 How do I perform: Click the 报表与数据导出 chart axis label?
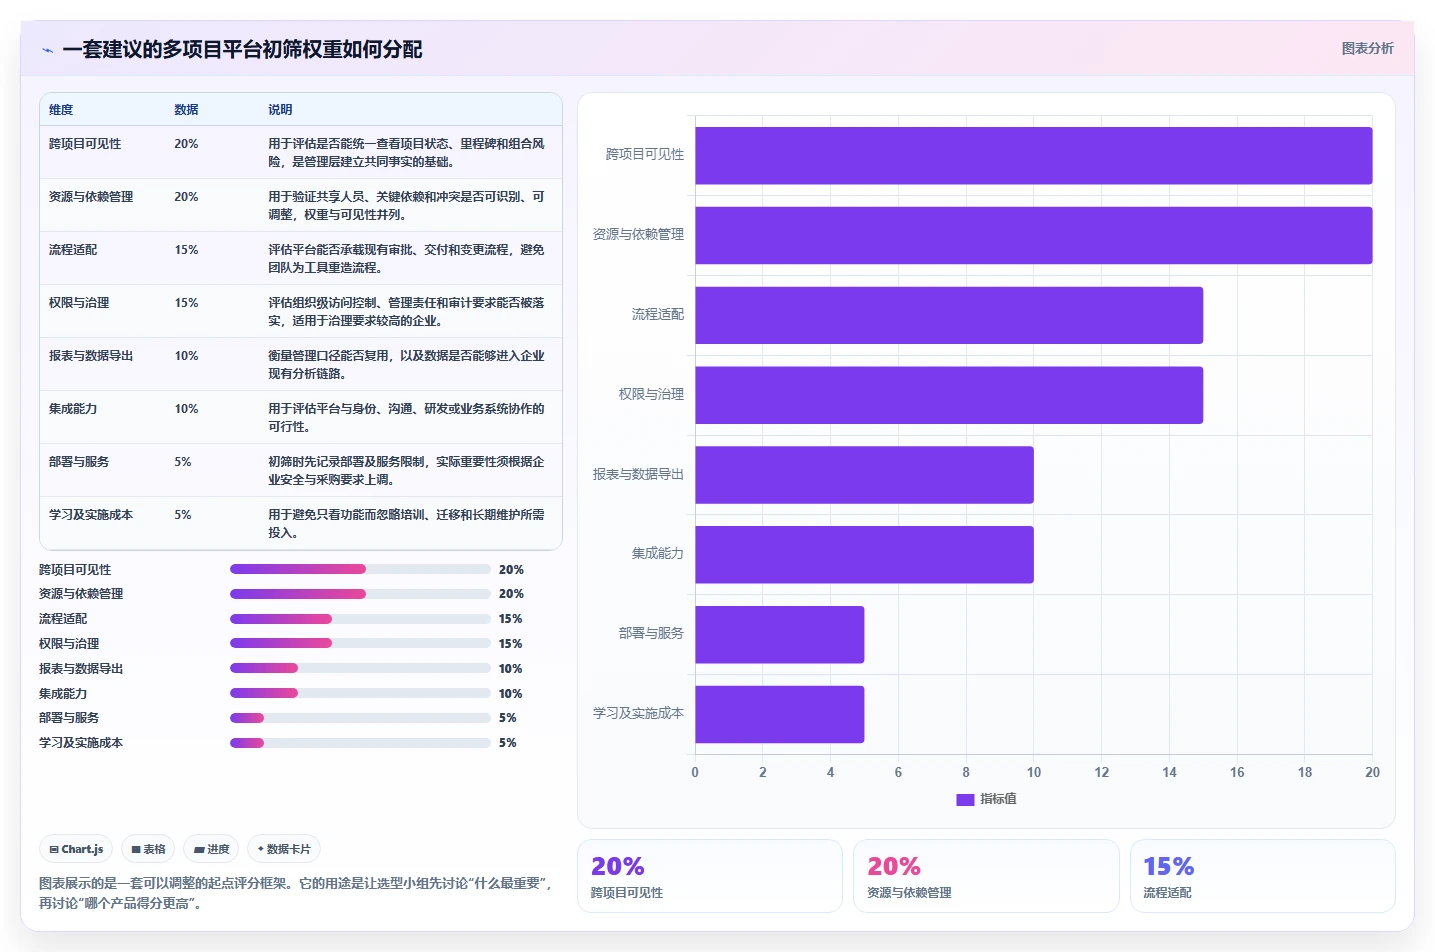pyautogui.click(x=638, y=475)
